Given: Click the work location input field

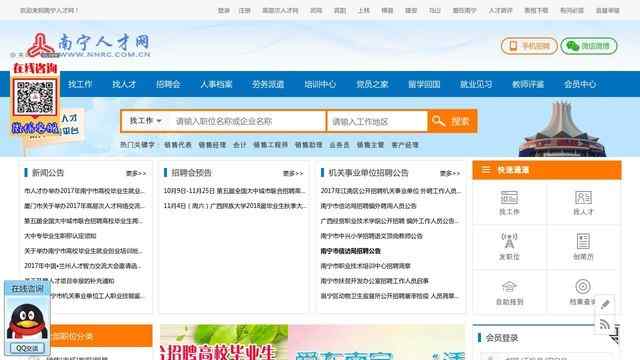Looking at the screenshot, I should pos(377,121).
